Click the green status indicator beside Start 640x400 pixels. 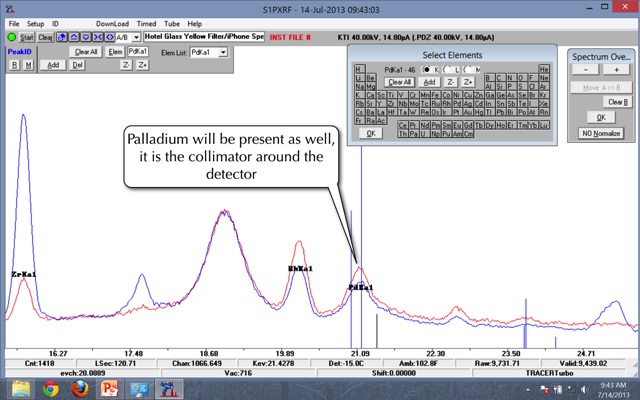tap(11, 36)
